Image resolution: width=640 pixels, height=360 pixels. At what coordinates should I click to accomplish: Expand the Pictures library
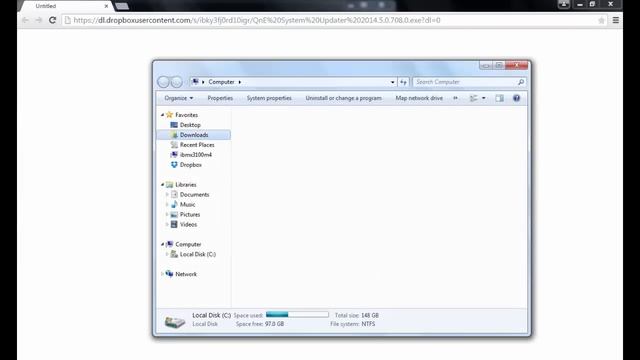[x=167, y=215]
